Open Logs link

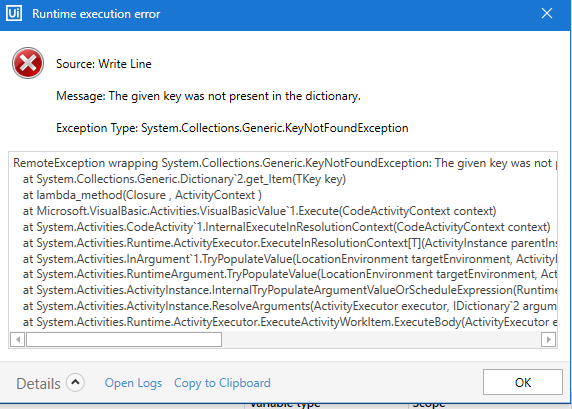click(134, 383)
